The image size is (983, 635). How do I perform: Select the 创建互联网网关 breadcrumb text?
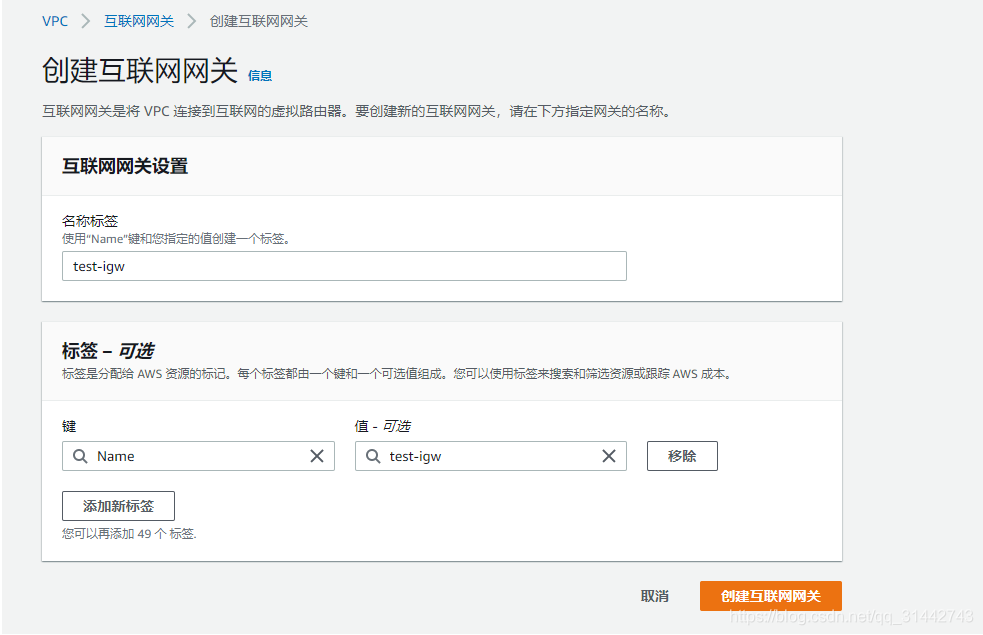click(258, 21)
